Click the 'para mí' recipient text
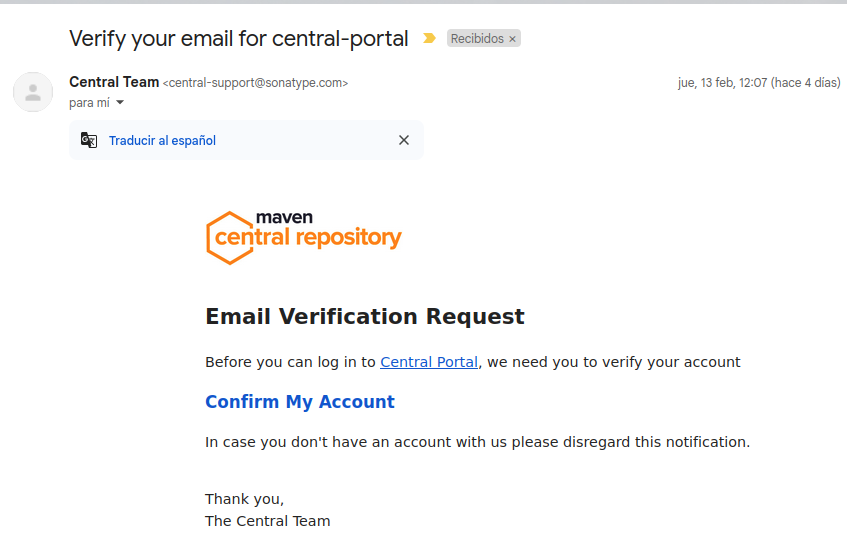The width and height of the screenshot is (847, 540). tap(89, 103)
